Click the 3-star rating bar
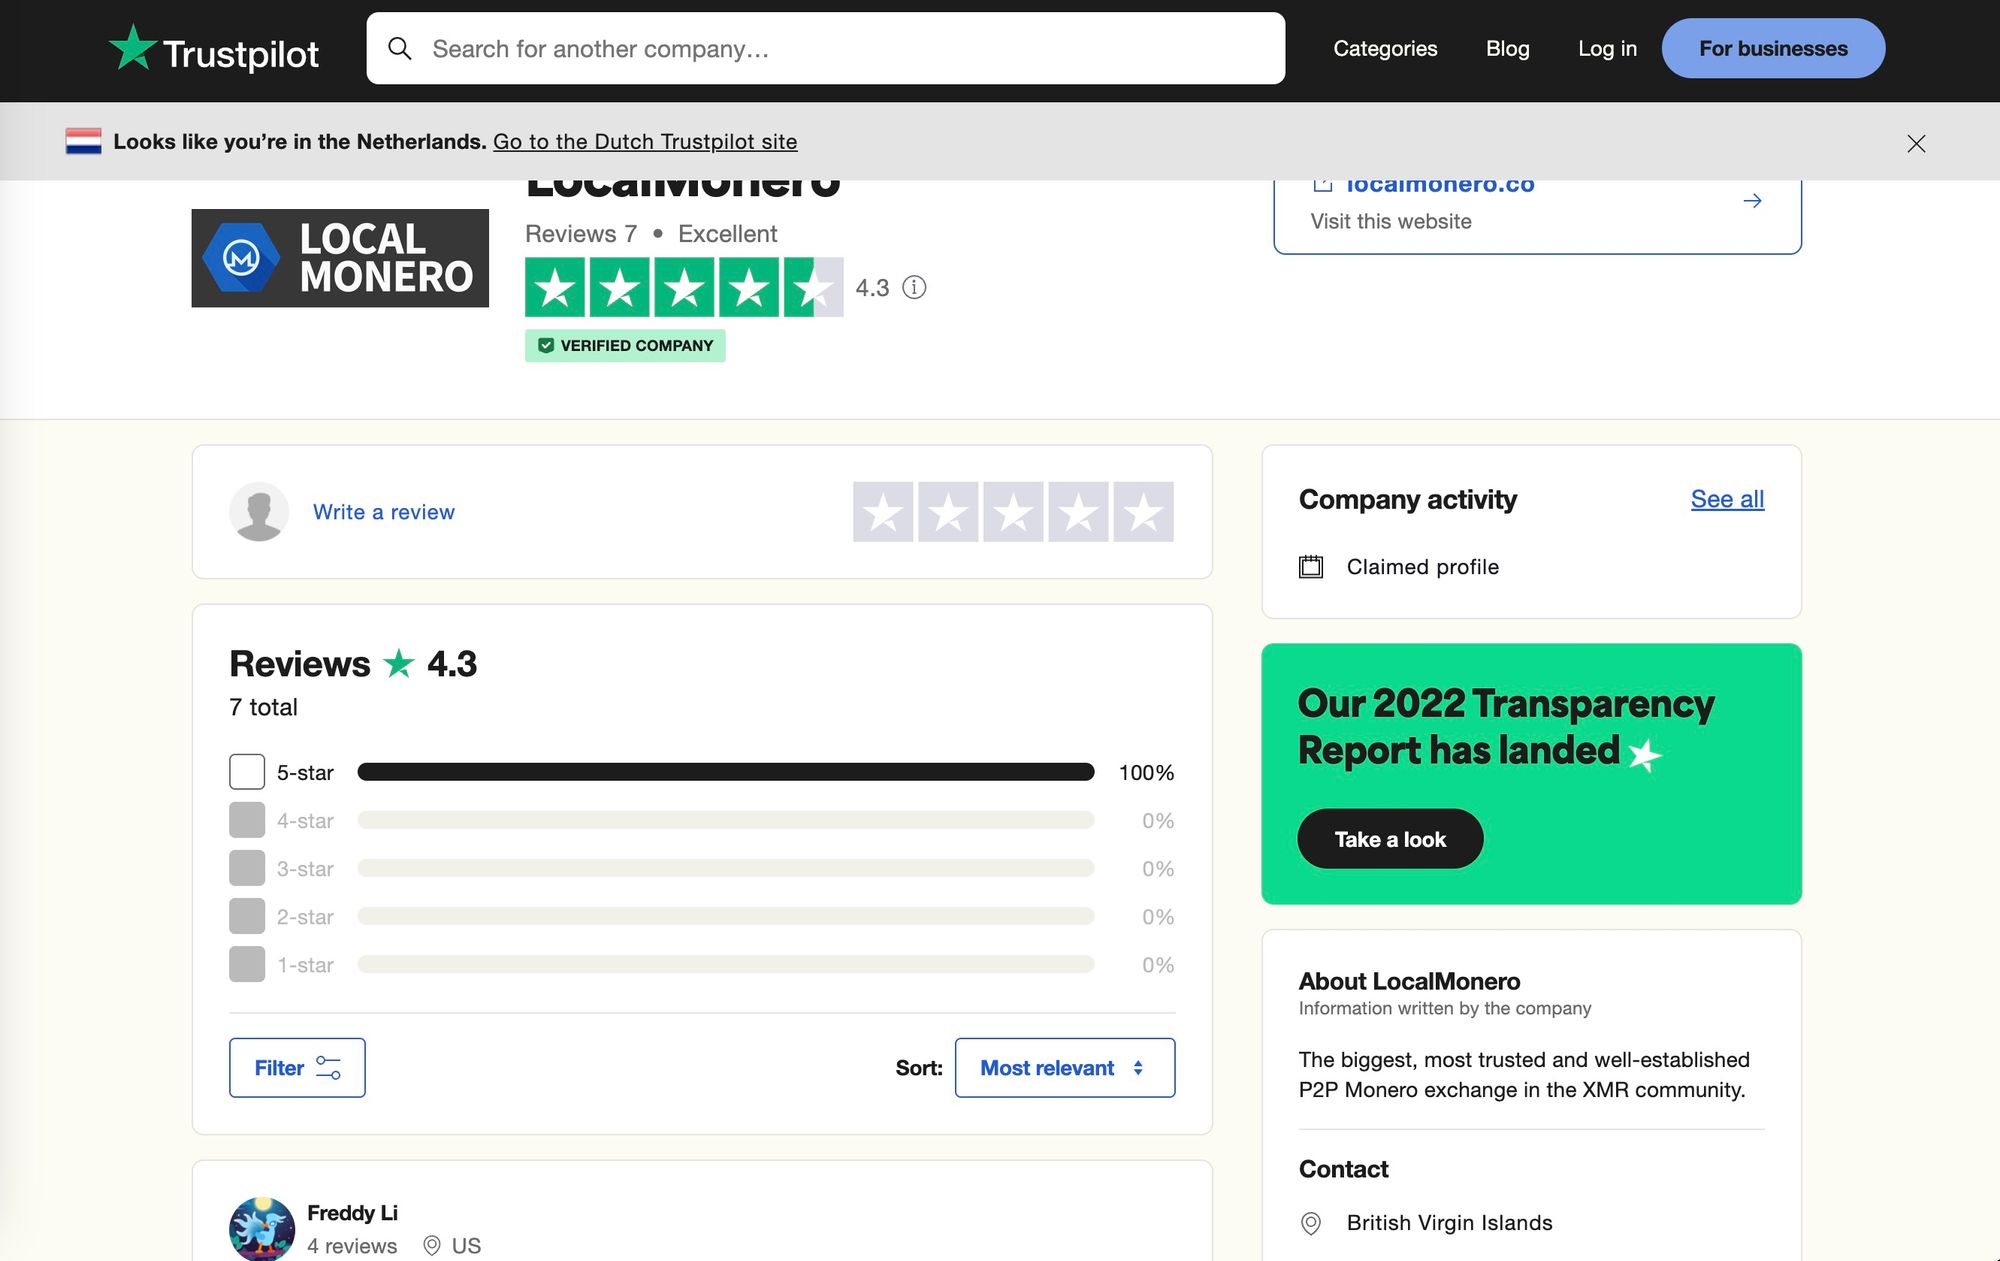This screenshot has height=1261, width=2000. coord(726,868)
